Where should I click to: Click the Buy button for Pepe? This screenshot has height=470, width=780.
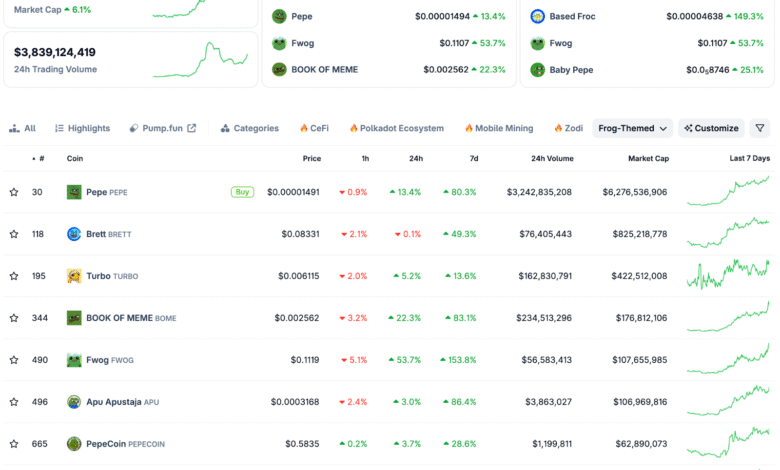click(242, 192)
